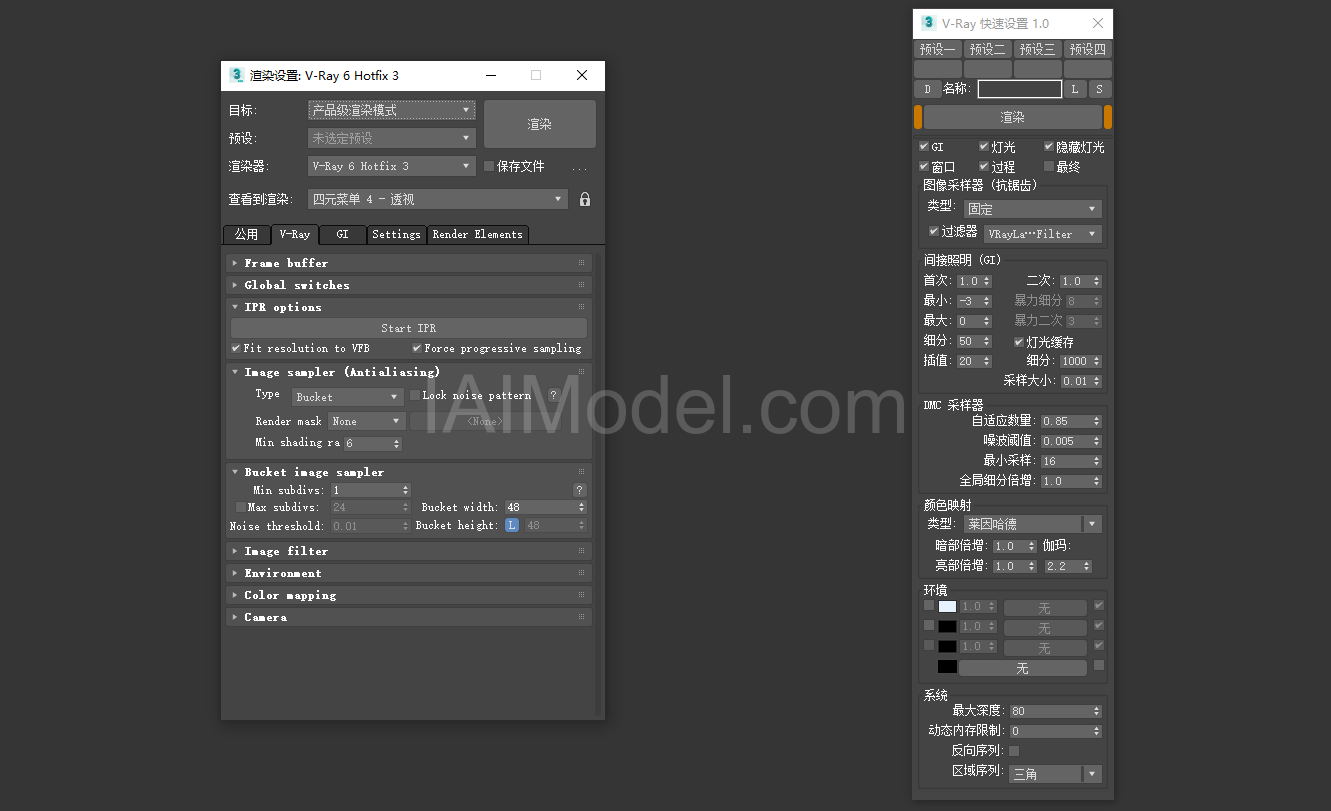Open the 目标 dropdown showing 产品级渲染模式
1331x811 pixels.
[x=391, y=110]
